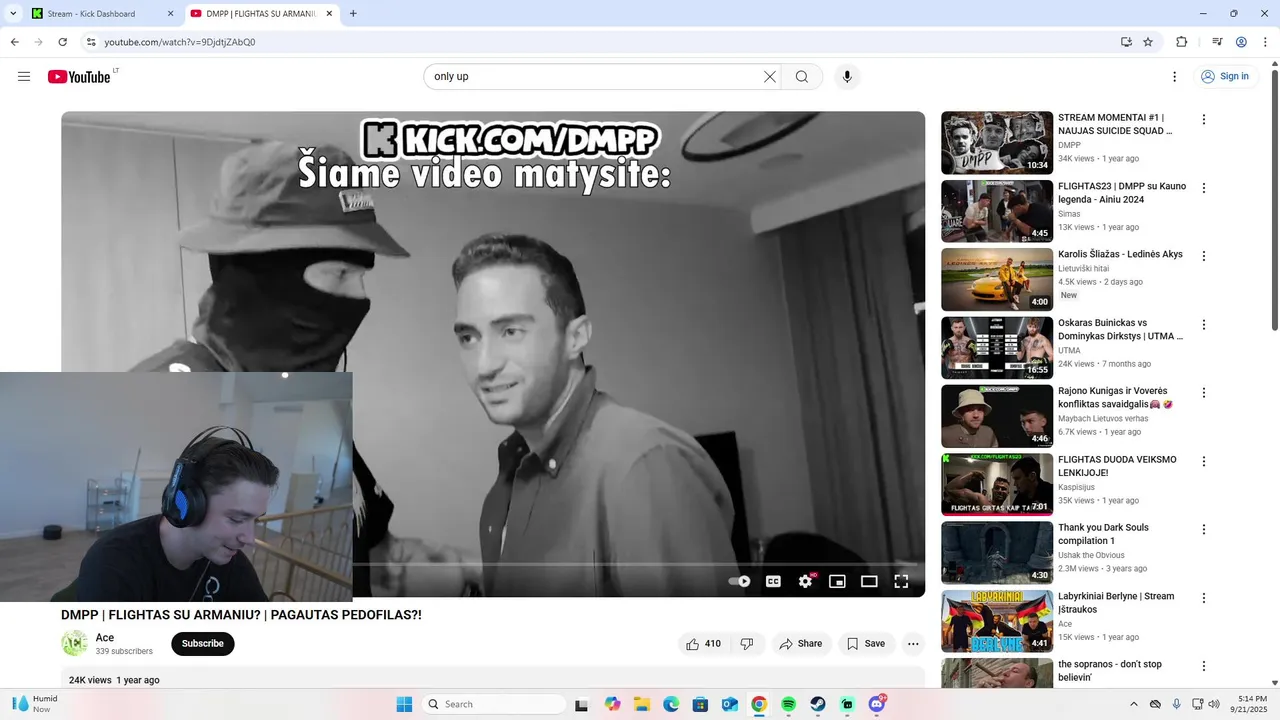The width and height of the screenshot is (1280, 720).
Task: Reload the current page
Action: [62, 42]
